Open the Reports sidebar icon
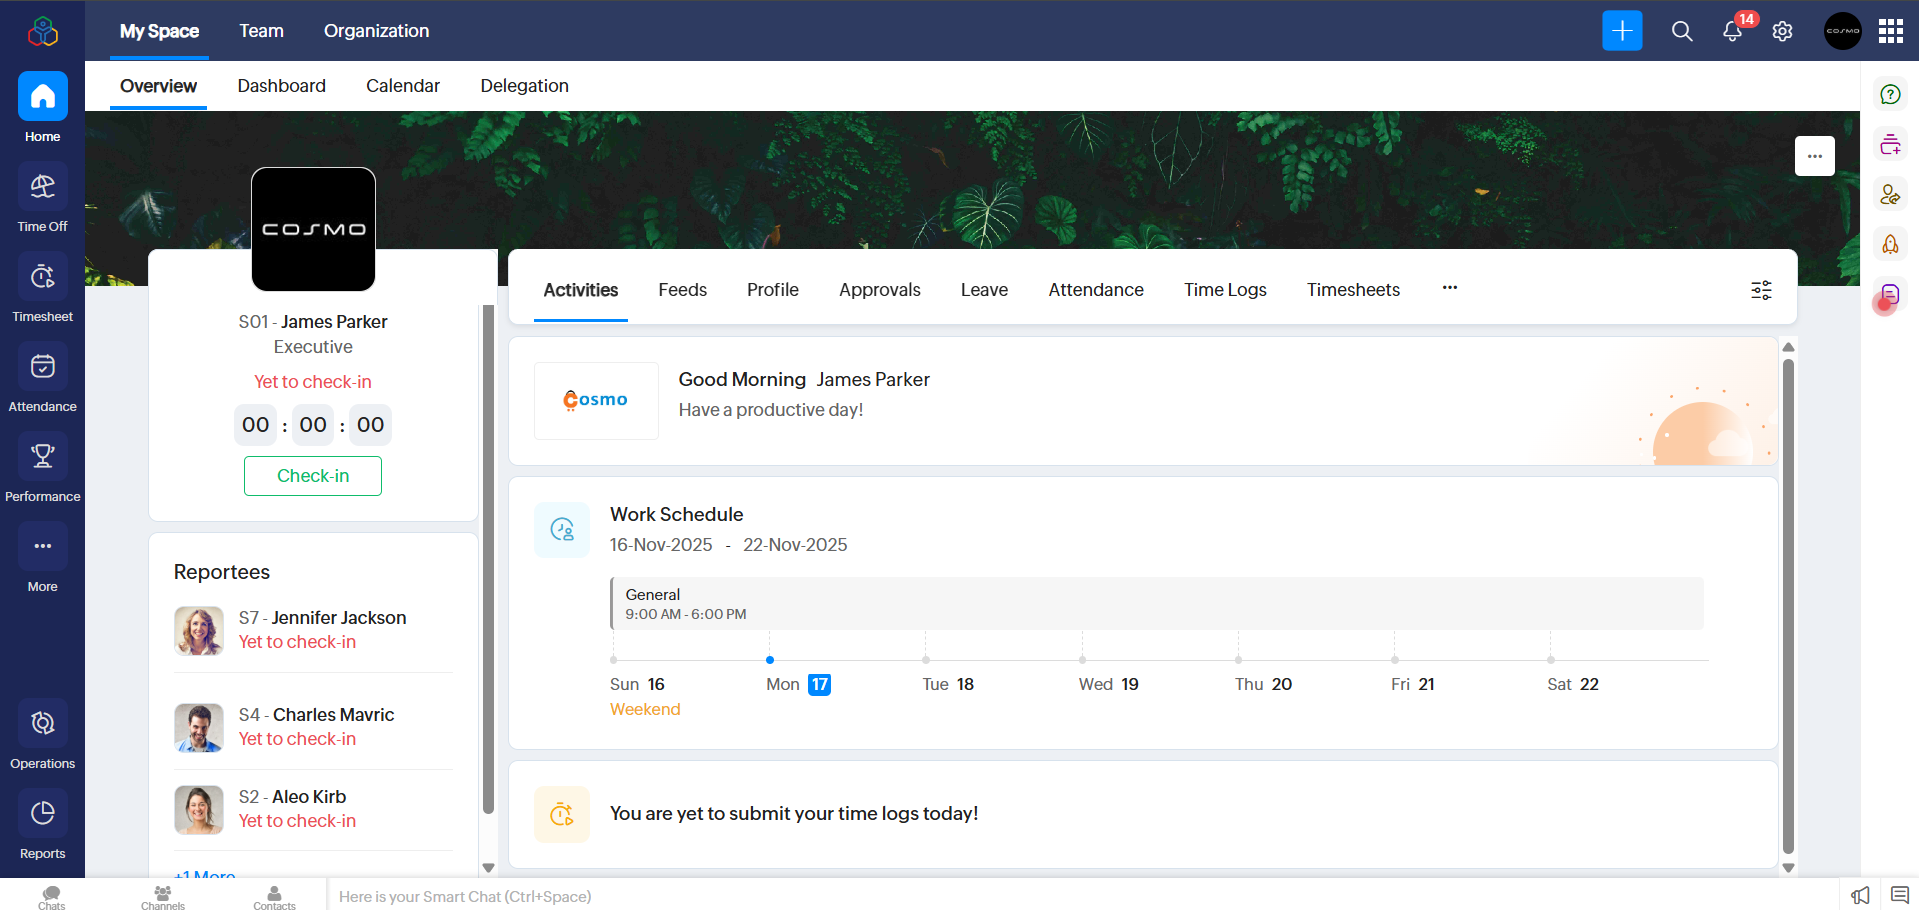 tap(42, 815)
